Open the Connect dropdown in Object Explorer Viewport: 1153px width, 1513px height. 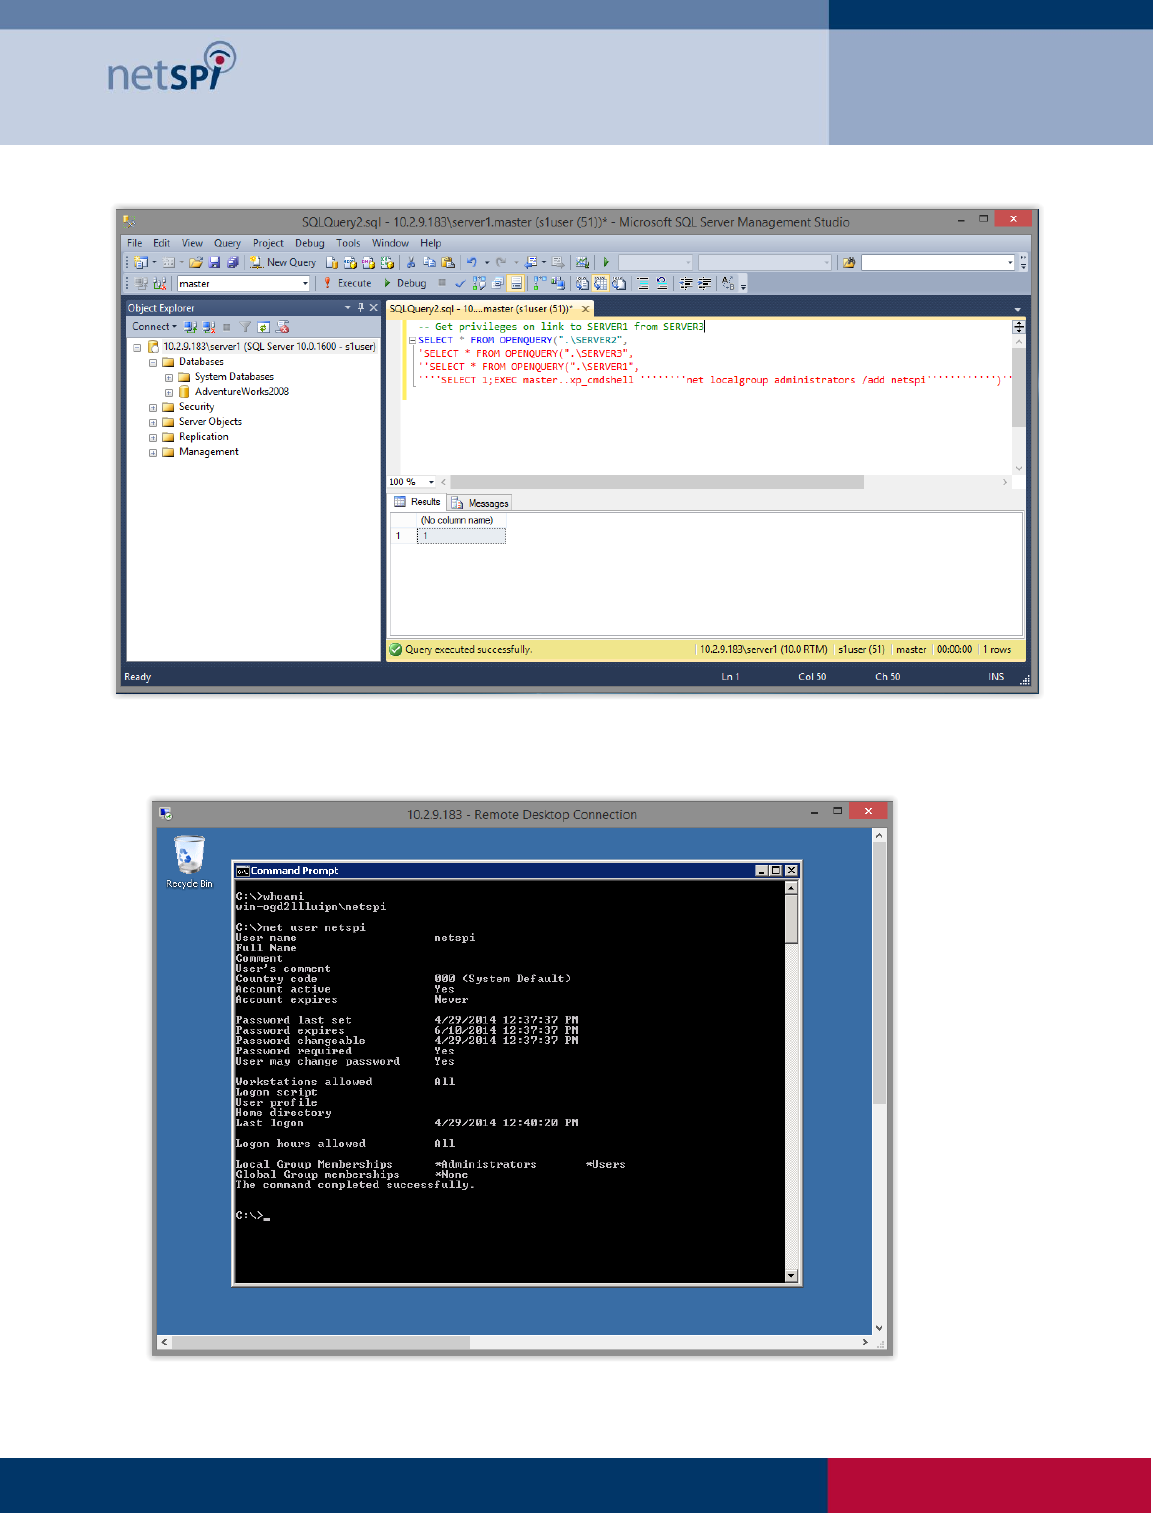[154, 326]
